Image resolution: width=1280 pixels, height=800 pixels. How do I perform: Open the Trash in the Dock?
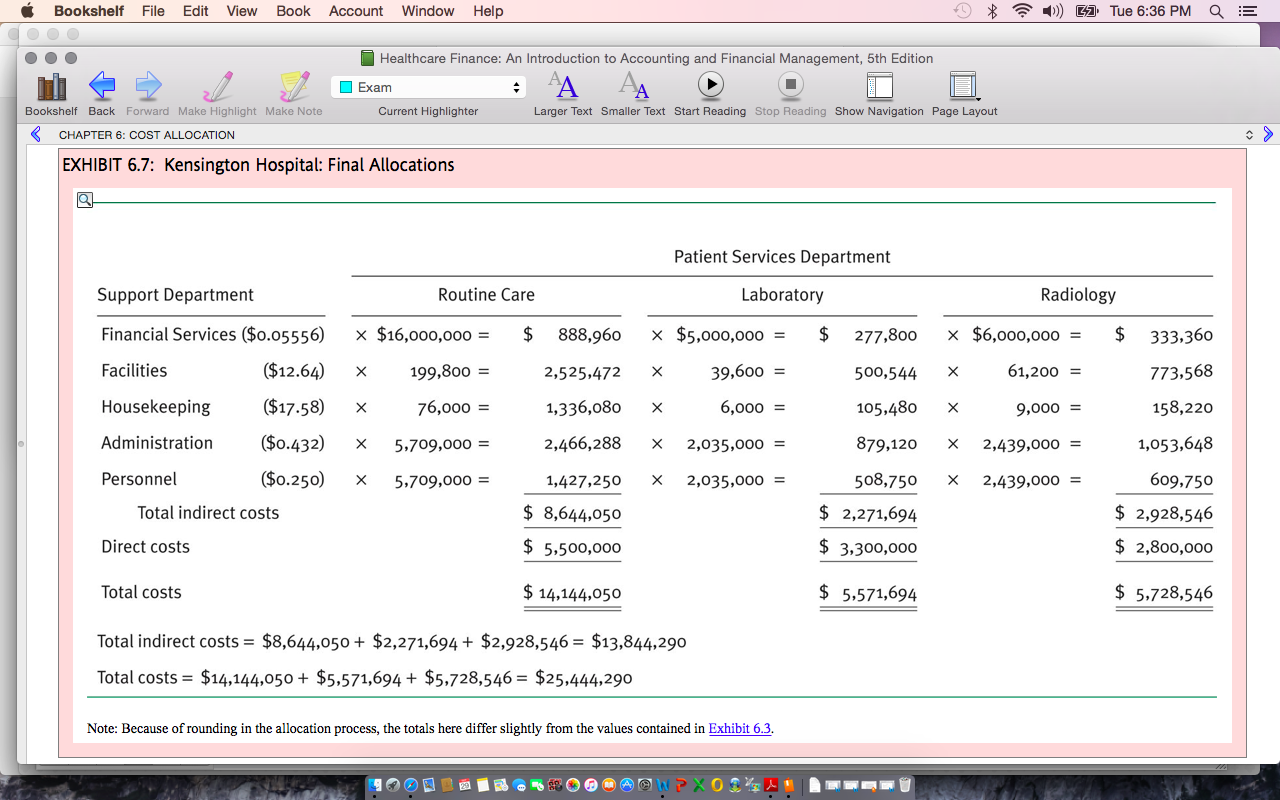[x=905, y=785]
